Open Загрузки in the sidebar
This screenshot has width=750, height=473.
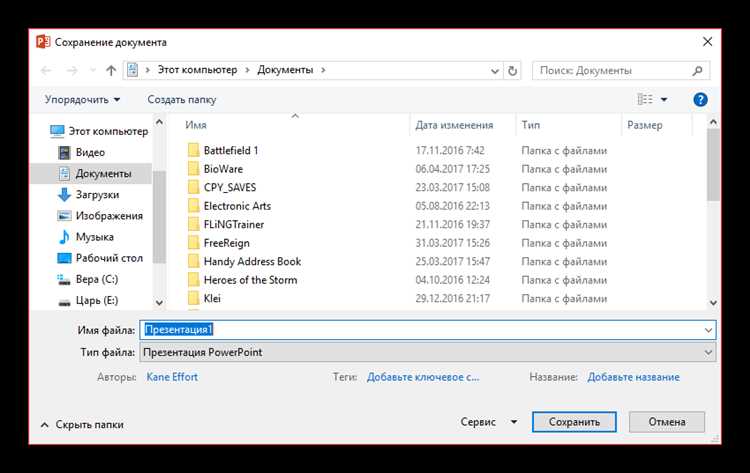pos(88,195)
